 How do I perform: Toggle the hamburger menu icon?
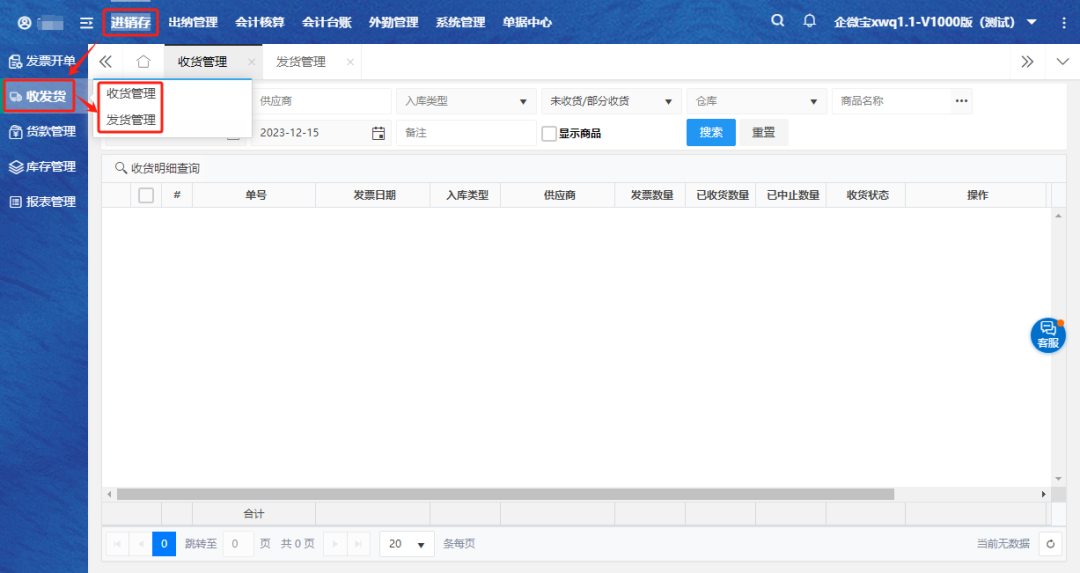pyautogui.click(x=87, y=22)
